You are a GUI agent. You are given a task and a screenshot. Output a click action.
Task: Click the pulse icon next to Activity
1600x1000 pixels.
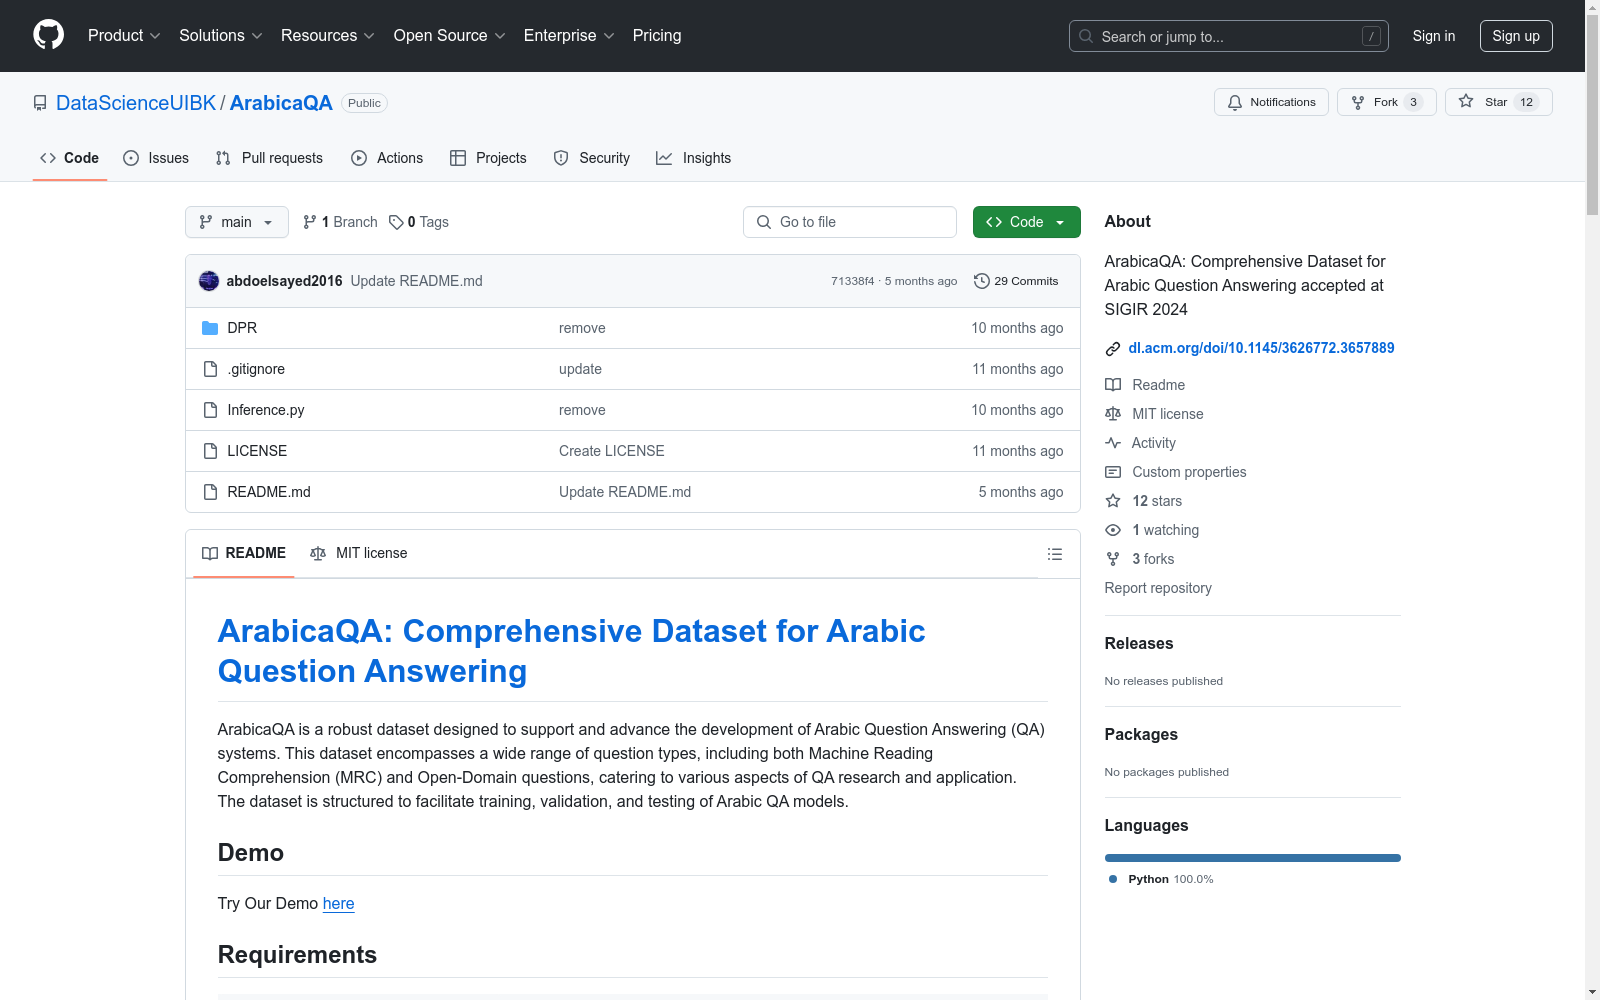pyautogui.click(x=1113, y=443)
